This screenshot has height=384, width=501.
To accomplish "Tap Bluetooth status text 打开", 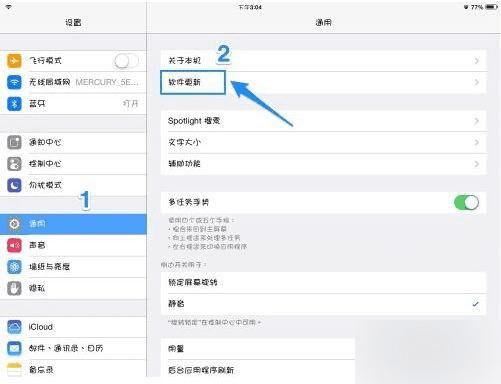I will (x=130, y=104).
